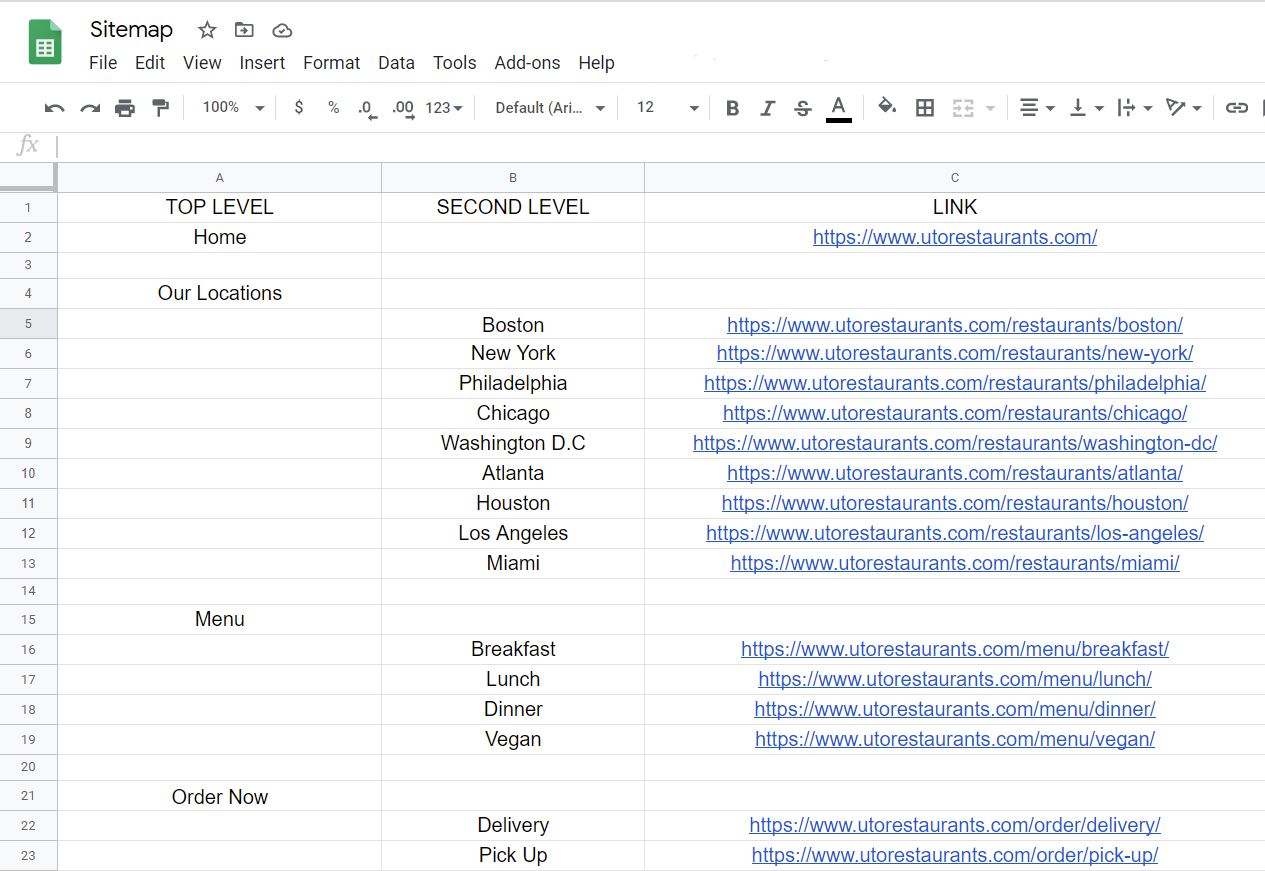
Task: Click the Undo arrow icon
Action: click(x=55, y=108)
